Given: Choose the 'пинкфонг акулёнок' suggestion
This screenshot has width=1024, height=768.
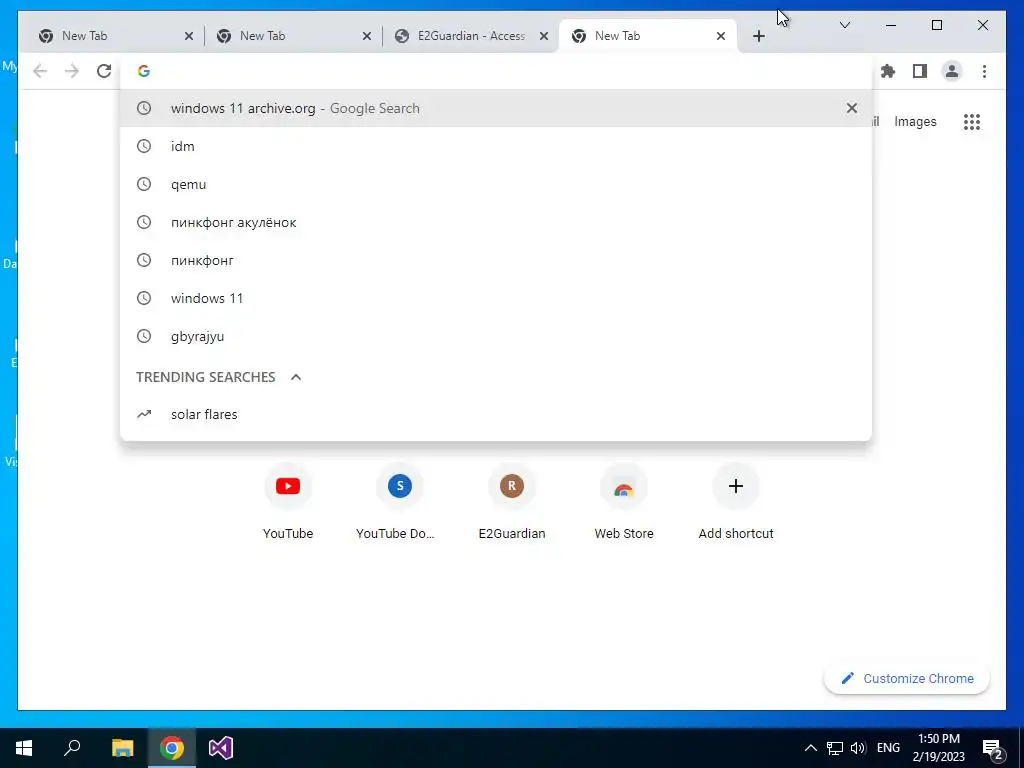Looking at the screenshot, I should click(496, 222).
